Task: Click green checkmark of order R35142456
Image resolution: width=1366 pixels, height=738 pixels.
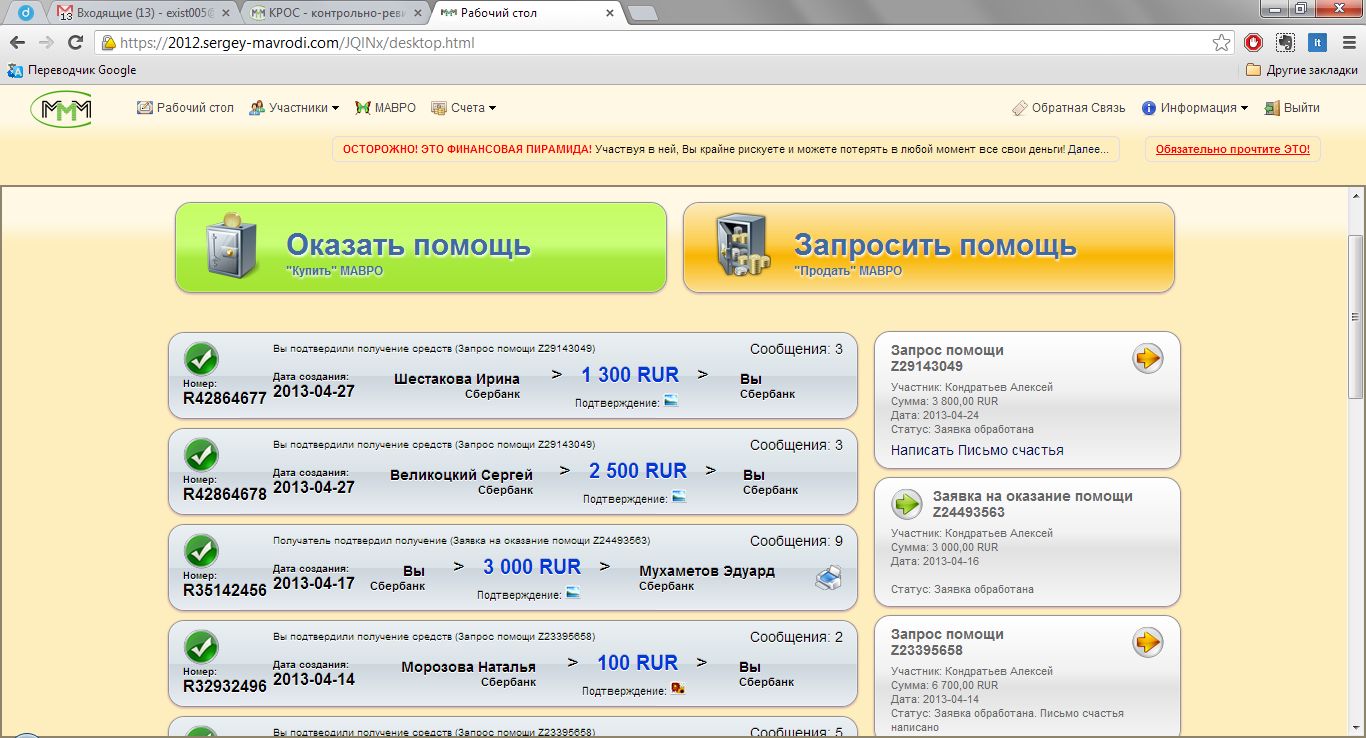Action: [x=202, y=551]
